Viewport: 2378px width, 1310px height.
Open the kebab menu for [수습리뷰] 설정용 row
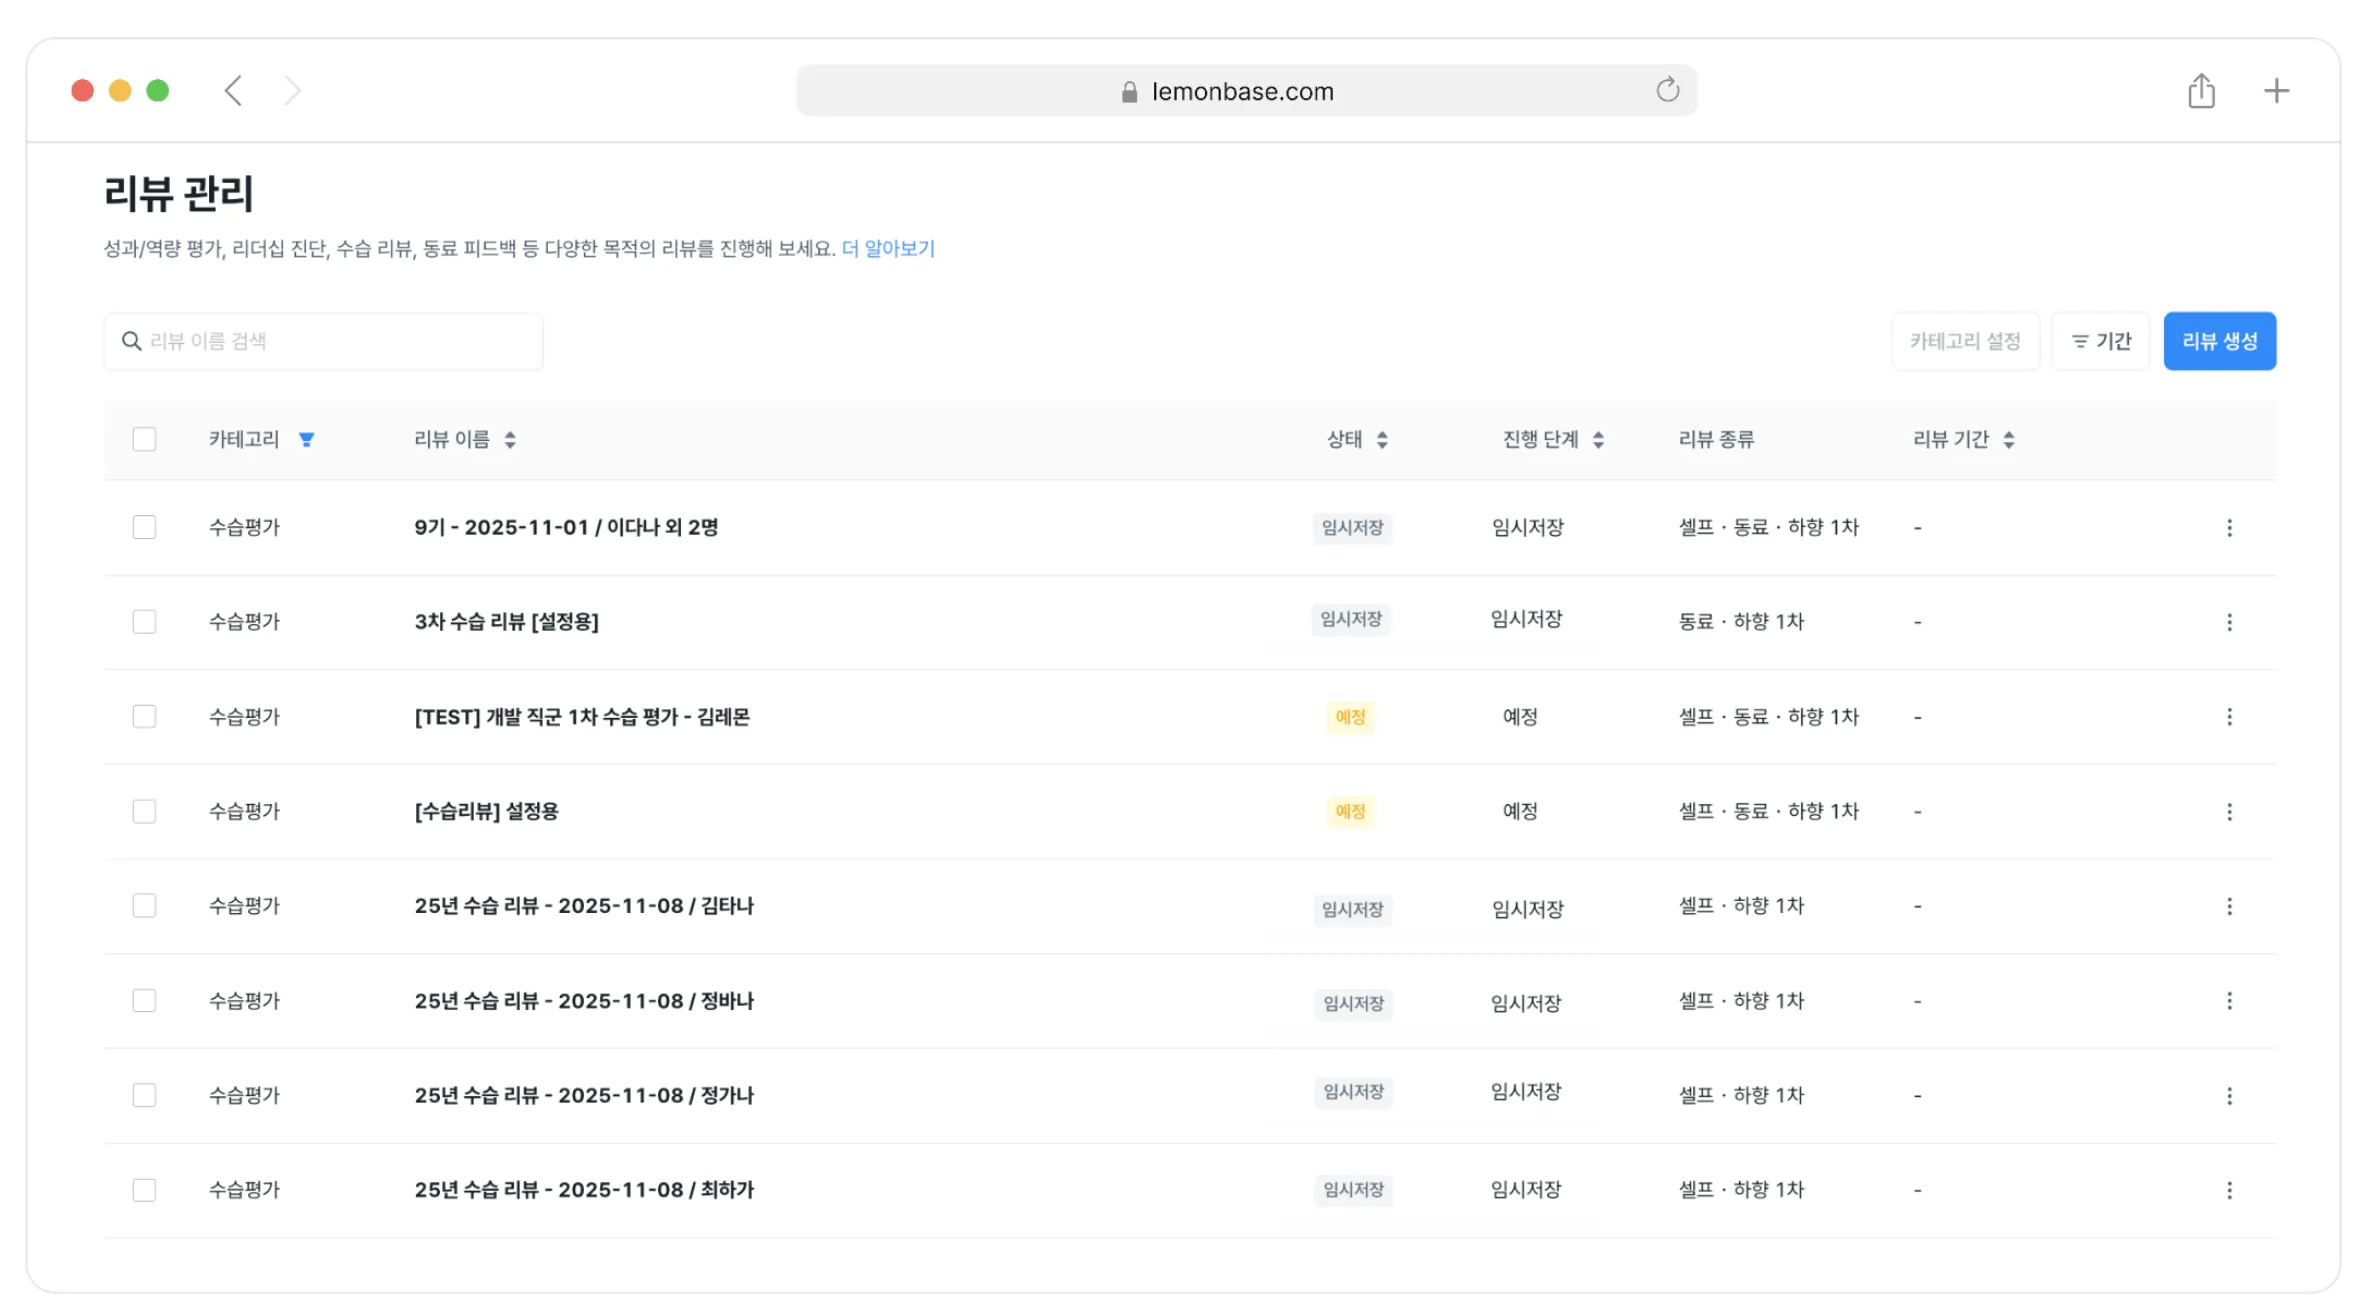click(2229, 812)
